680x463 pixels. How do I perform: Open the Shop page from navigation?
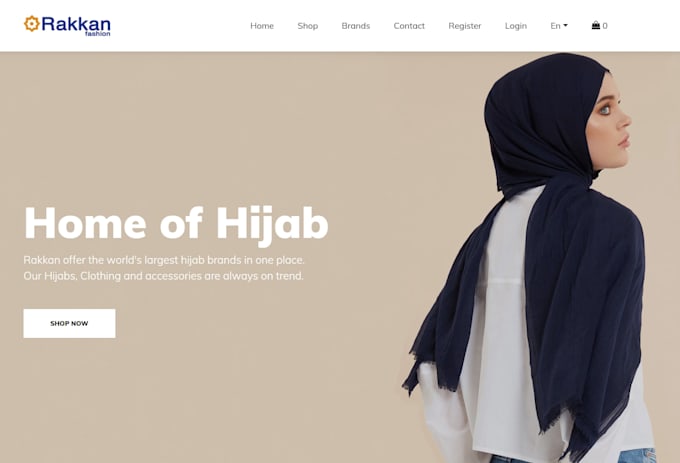(307, 26)
